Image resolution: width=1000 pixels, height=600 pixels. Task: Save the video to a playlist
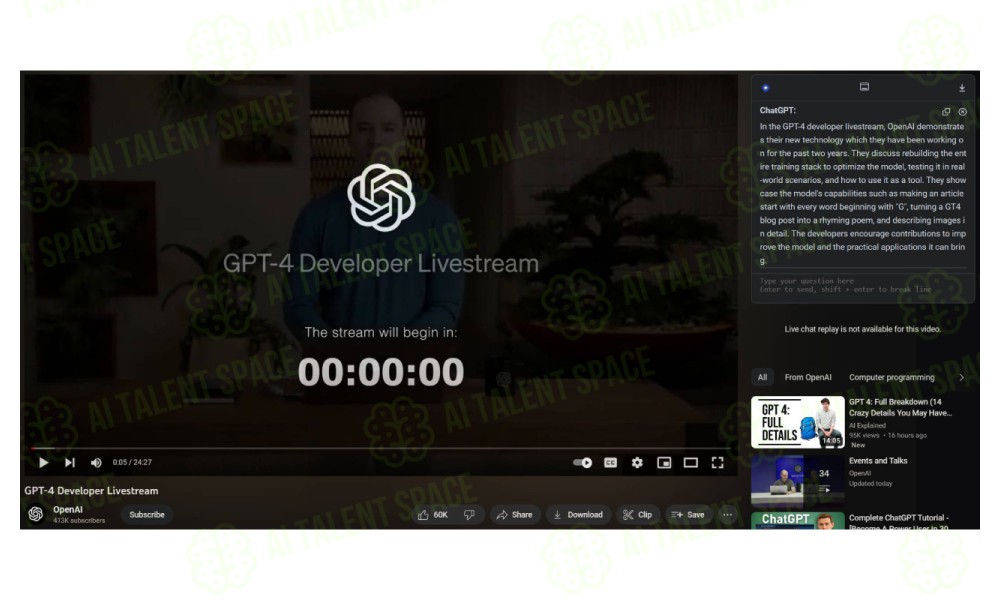(x=688, y=515)
